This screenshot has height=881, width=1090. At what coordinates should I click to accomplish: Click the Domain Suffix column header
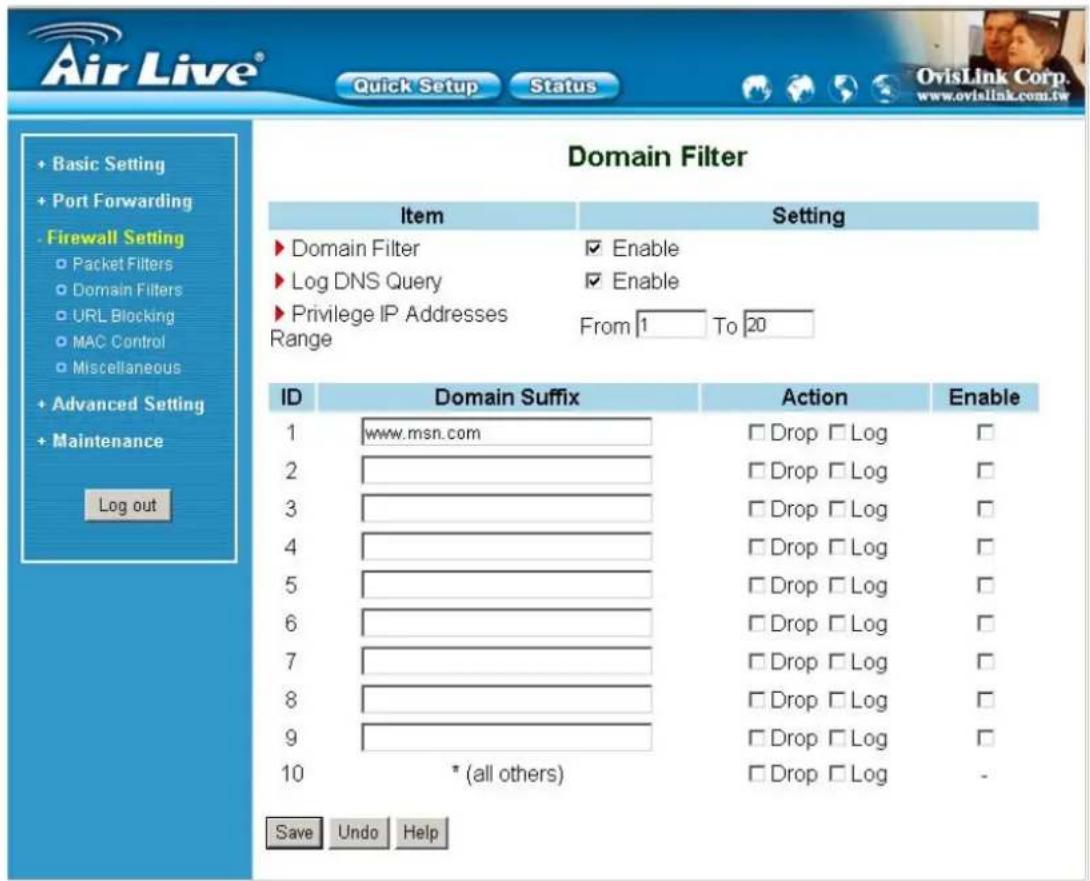click(x=507, y=397)
